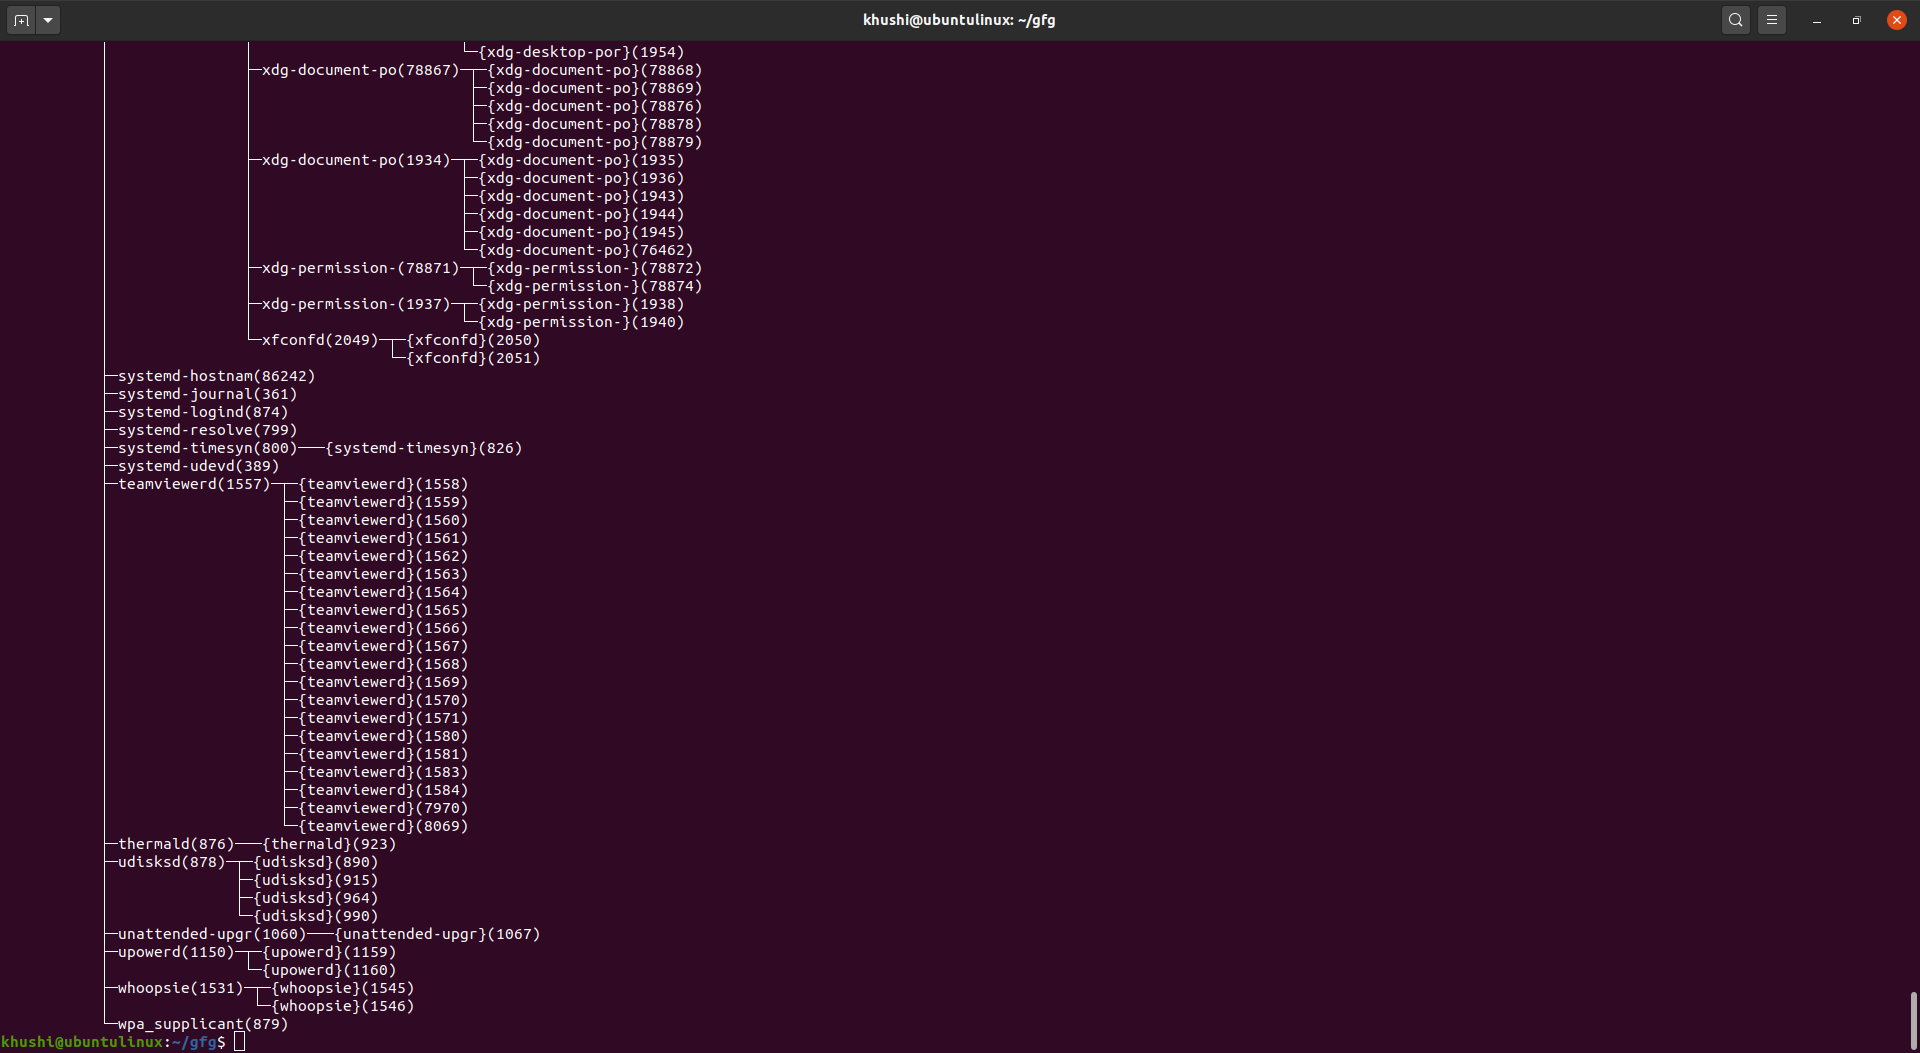Click the text whoopsie(1531)
Screen dimensions: 1920x1053
181,988
